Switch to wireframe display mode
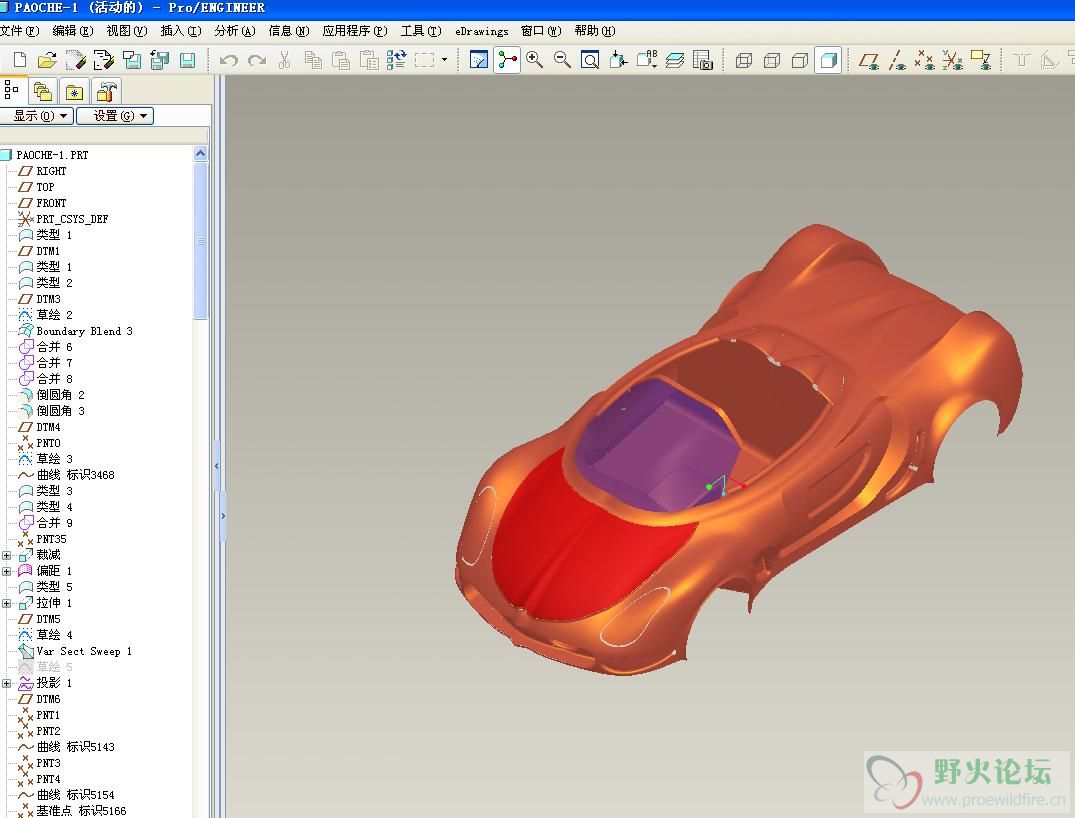The image size is (1075, 818). (744, 60)
